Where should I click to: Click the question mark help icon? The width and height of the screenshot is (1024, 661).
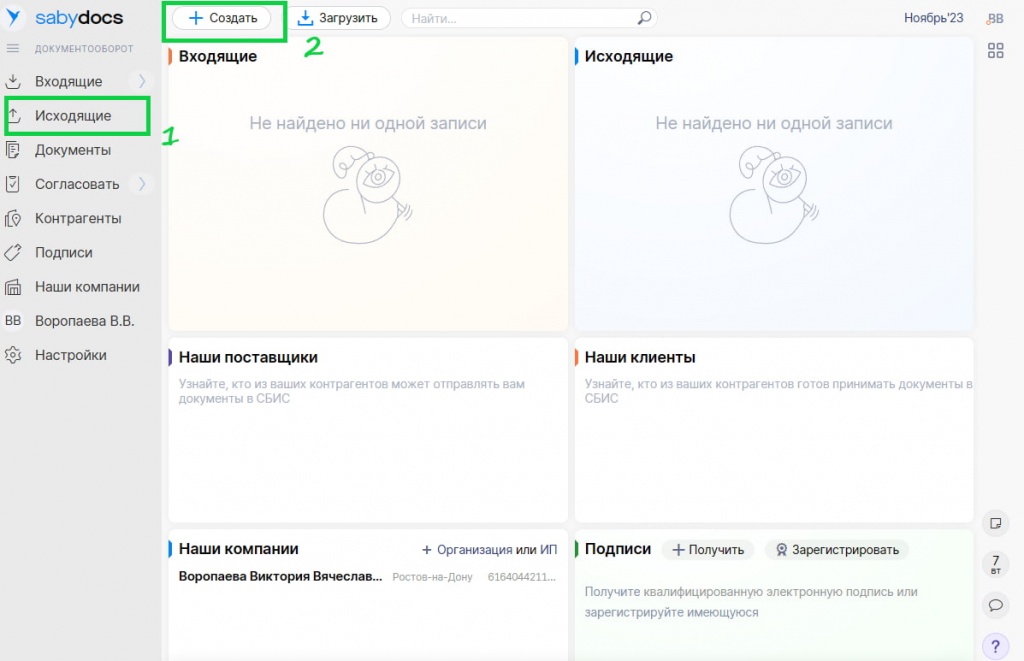[x=995, y=645]
